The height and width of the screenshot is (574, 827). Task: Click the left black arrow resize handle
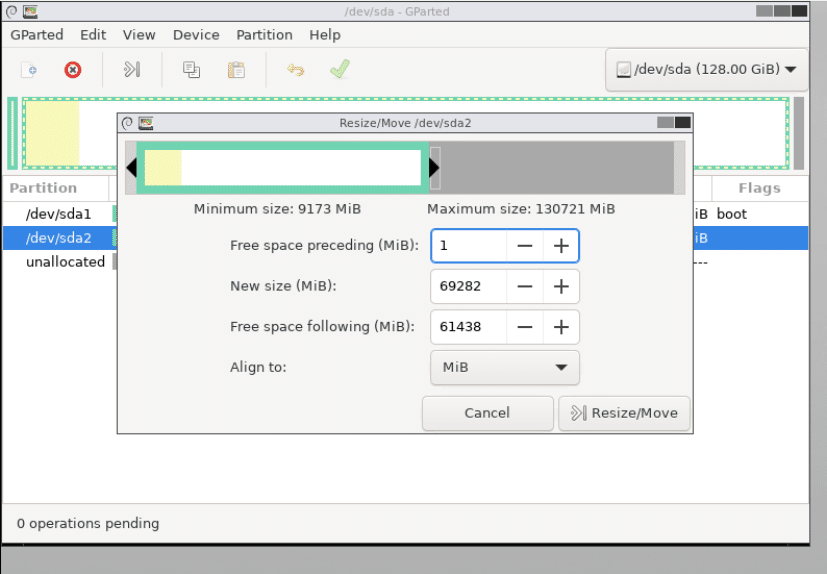coord(132,168)
